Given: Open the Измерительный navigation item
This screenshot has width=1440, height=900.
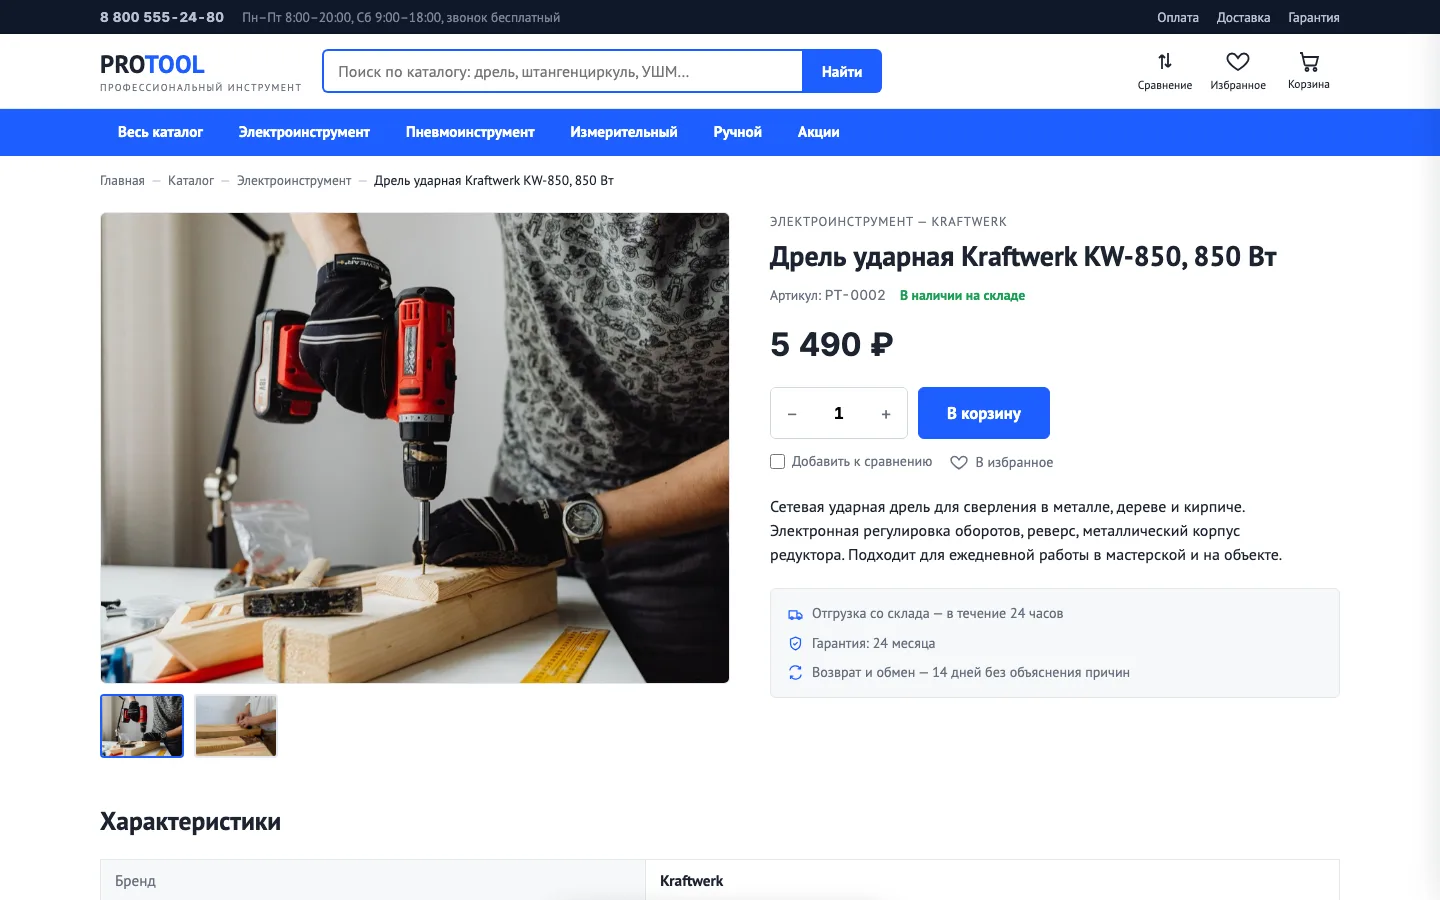Looking at the screenshot, I should 624,132.
